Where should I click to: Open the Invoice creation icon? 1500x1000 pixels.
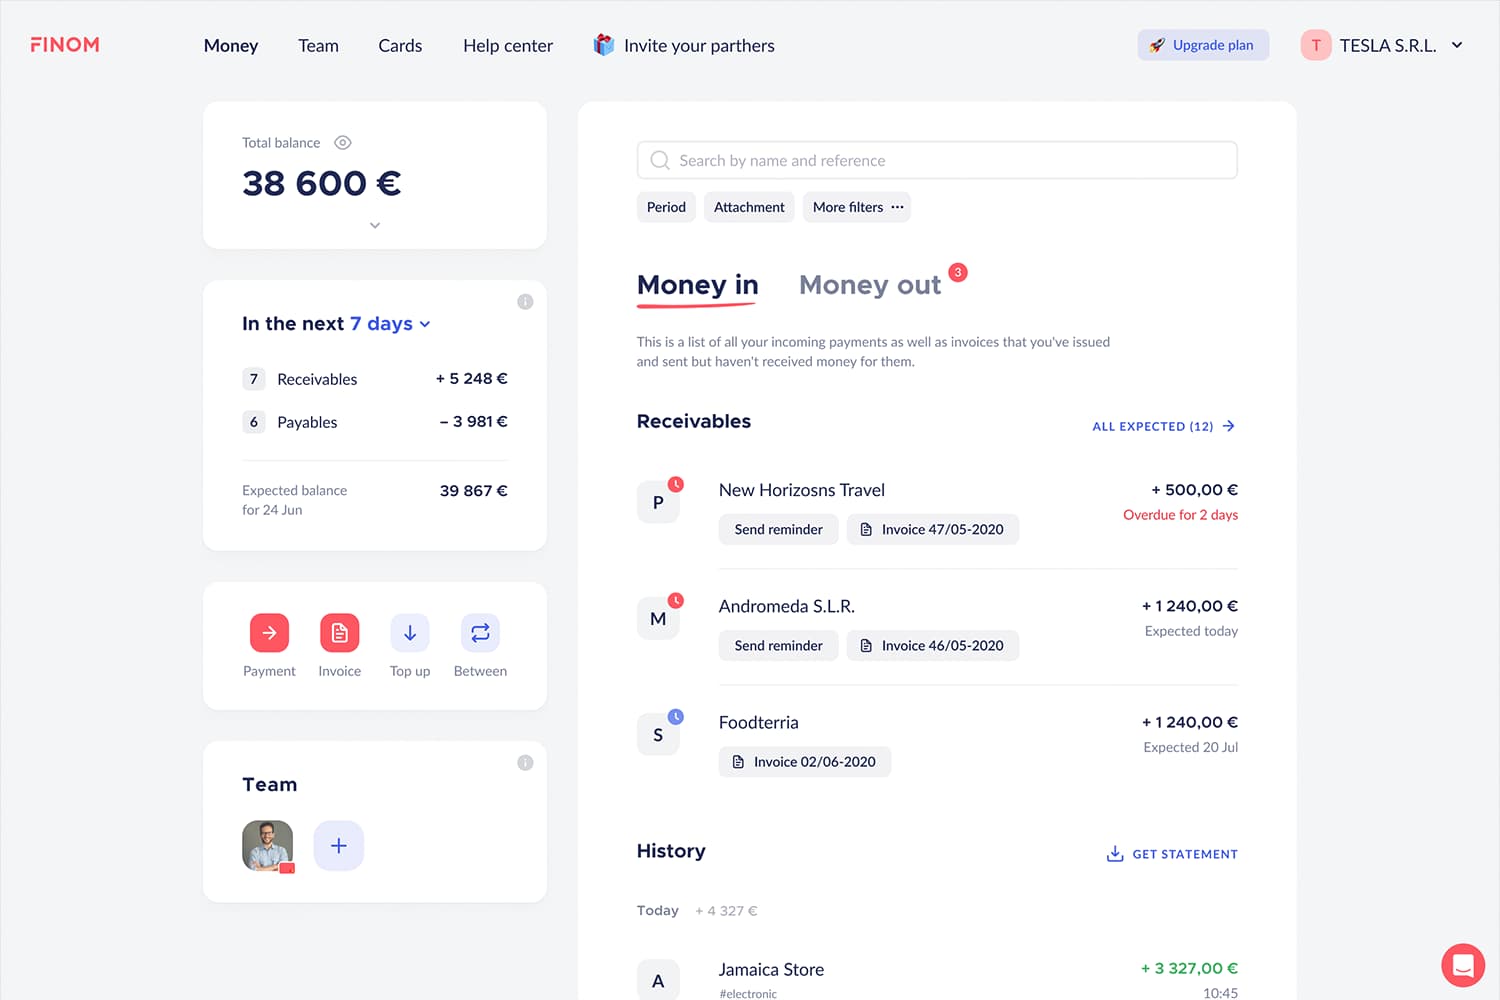click(x=339, y=632)
